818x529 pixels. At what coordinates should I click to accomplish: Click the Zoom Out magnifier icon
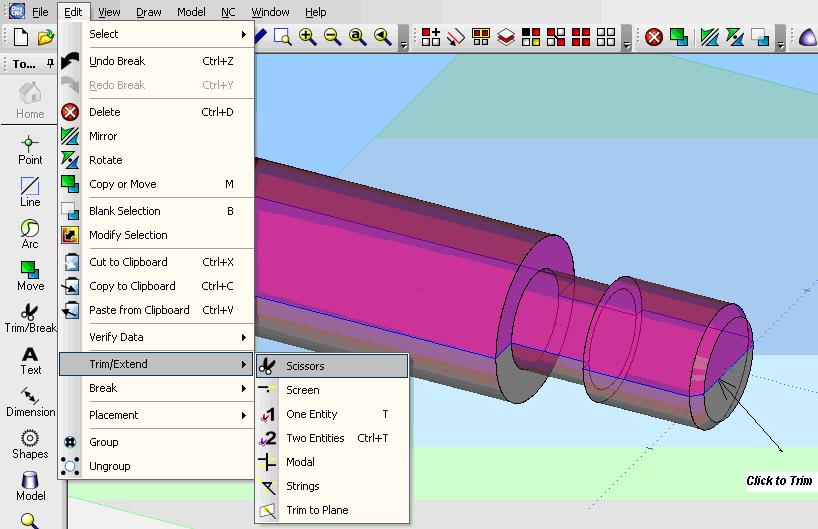tap(332, 37)
